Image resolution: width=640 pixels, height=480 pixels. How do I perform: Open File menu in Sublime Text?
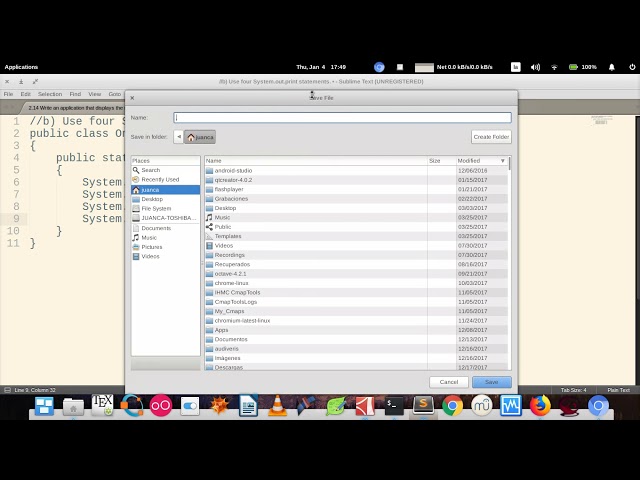click(x=8, y=94)
